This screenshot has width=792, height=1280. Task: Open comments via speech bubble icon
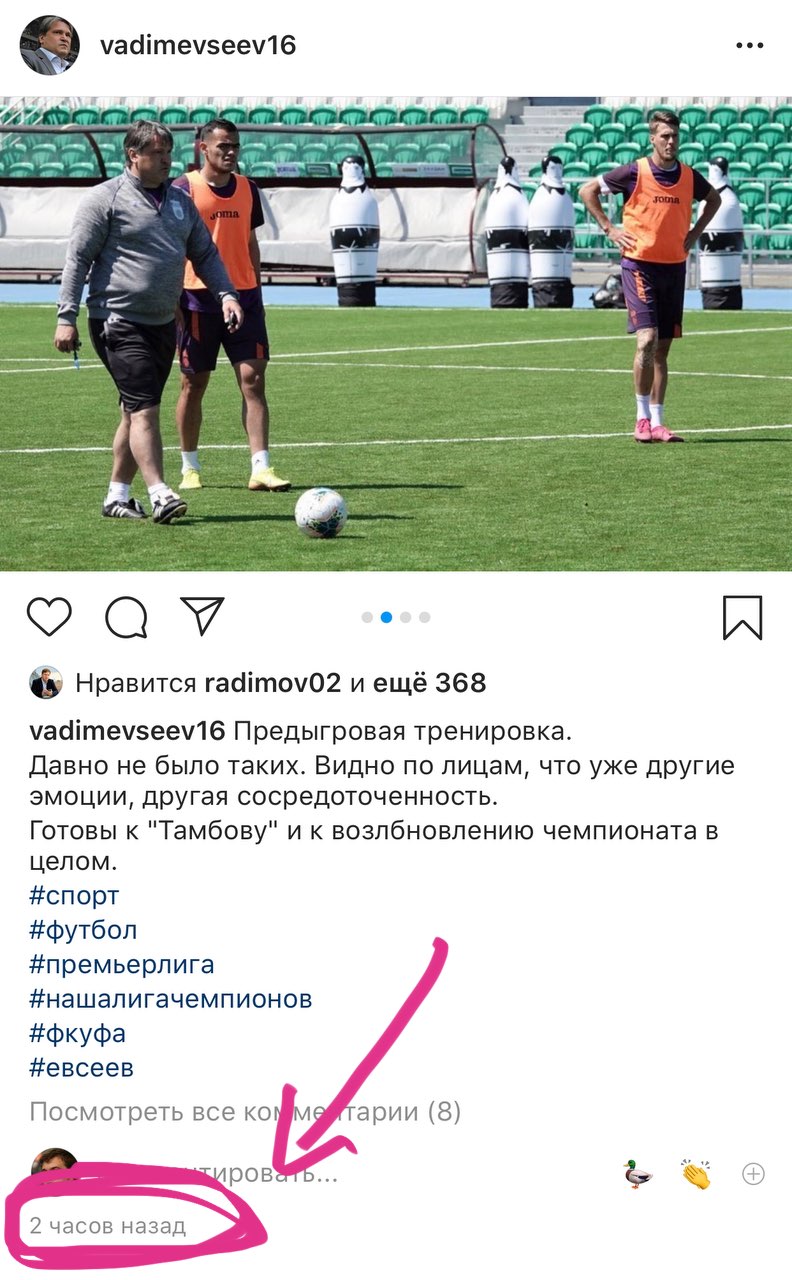(126, 617)
